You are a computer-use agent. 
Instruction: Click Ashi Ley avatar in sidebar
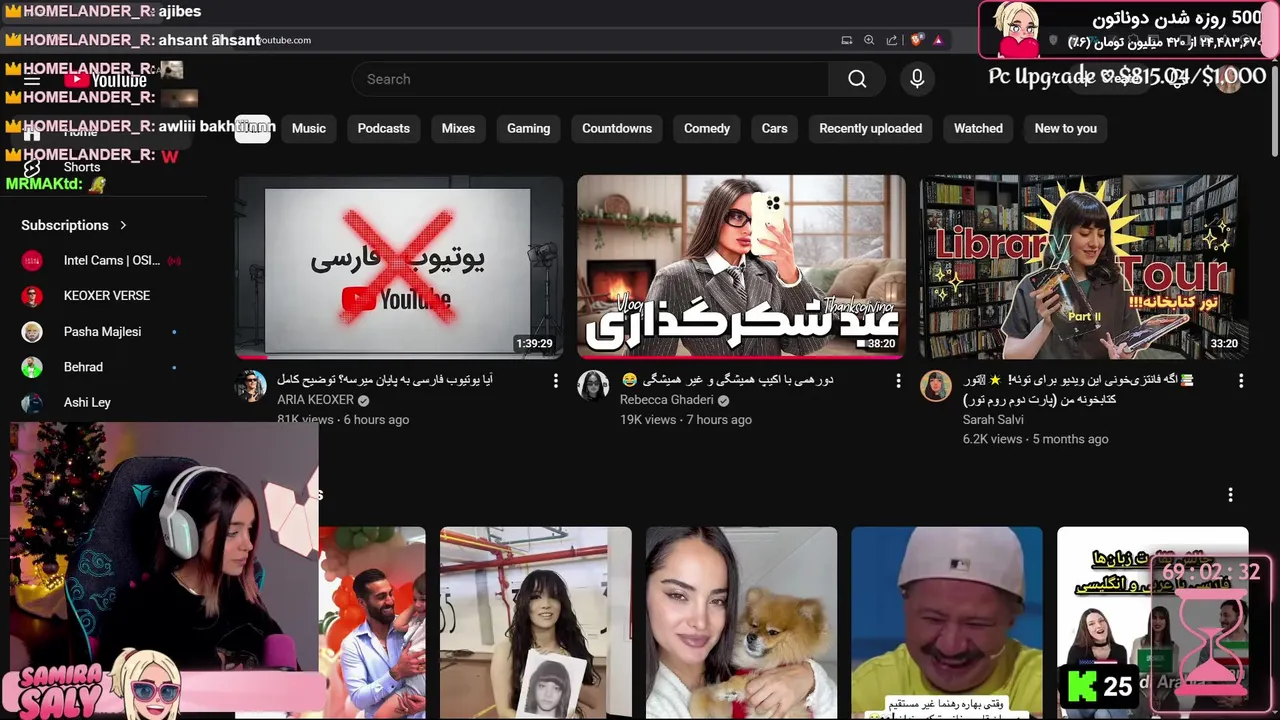click(32, 403)
